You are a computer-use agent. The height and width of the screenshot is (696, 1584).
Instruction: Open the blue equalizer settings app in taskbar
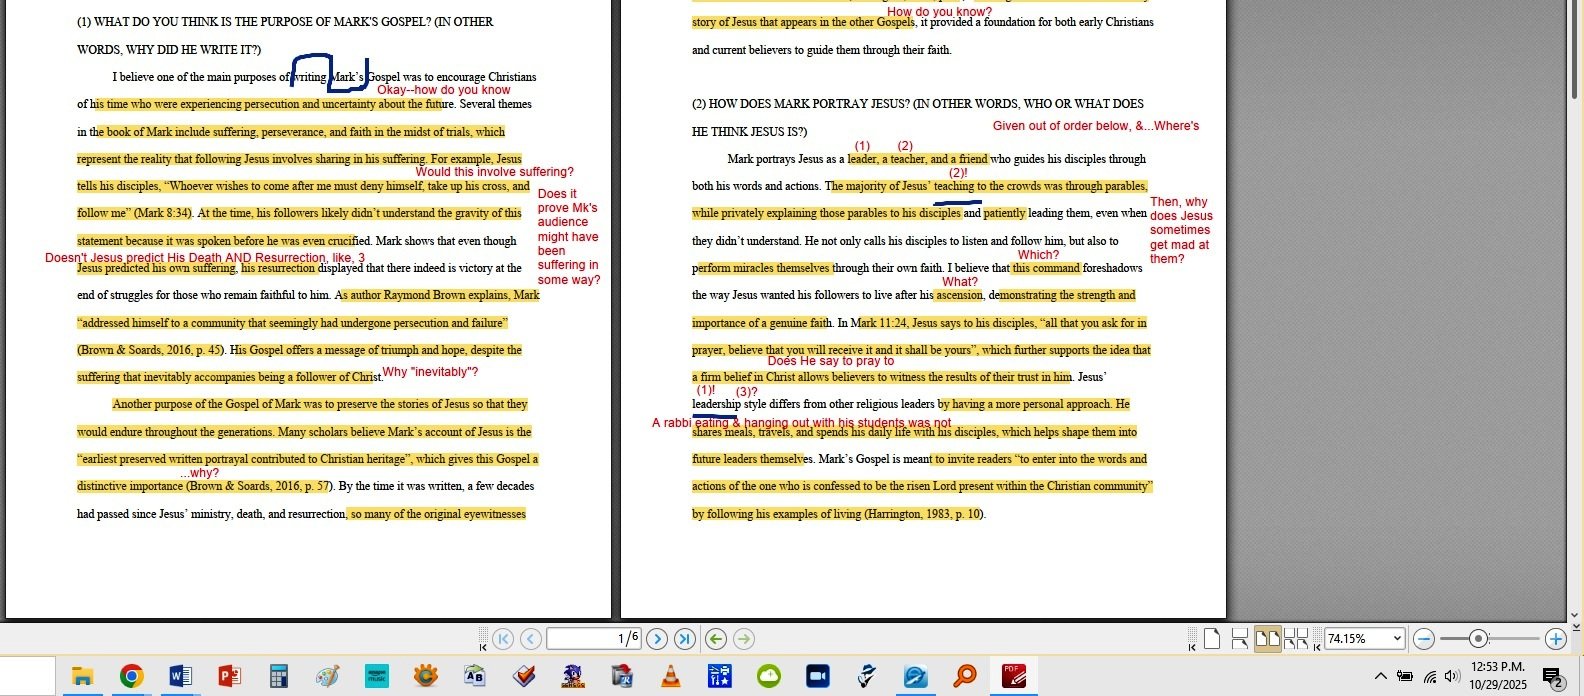[719, 677]
